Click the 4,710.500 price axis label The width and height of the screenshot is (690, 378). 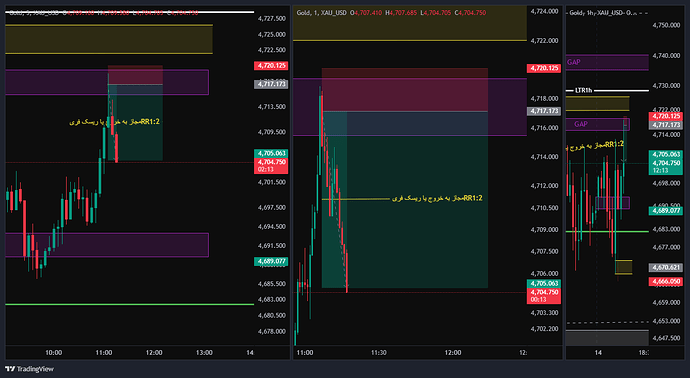pyautogui.click(x=545, y=208)
